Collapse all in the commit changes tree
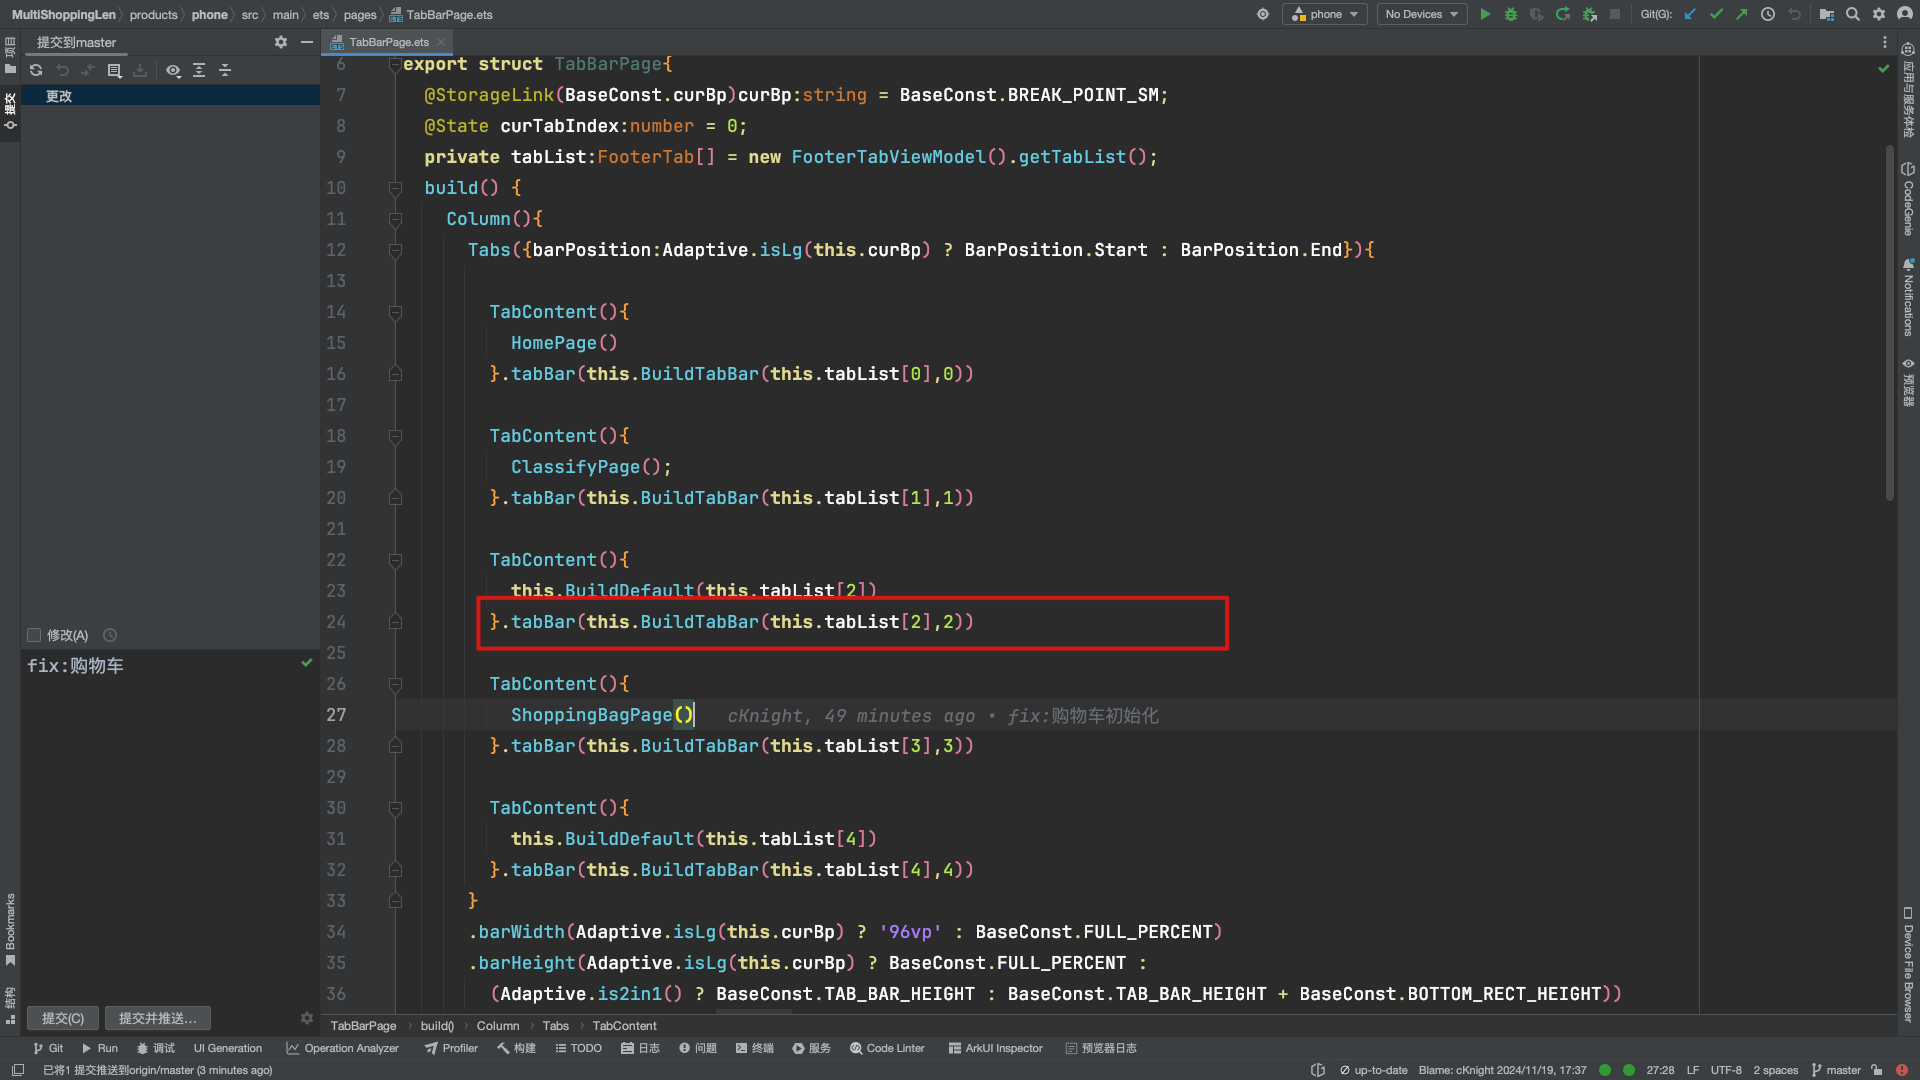This screenshot has width=1920, height=1080. pyautogui.click(x=225, y=70)
